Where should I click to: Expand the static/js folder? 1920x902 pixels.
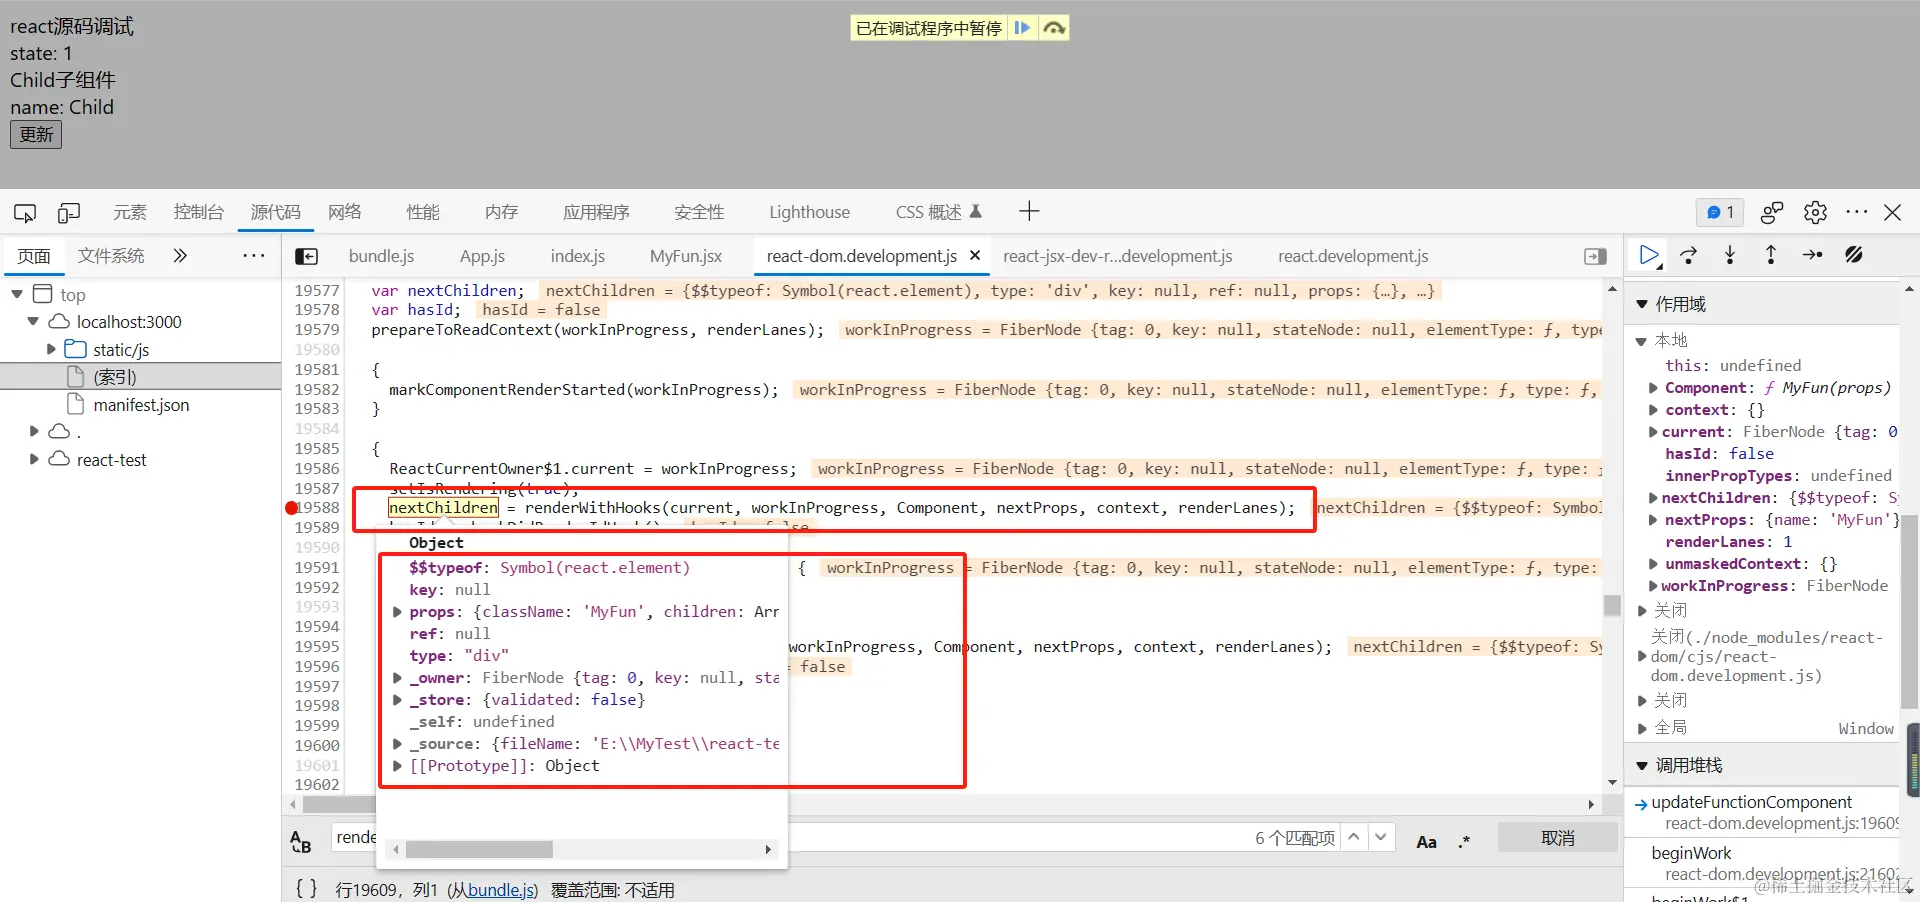(51, 350)
